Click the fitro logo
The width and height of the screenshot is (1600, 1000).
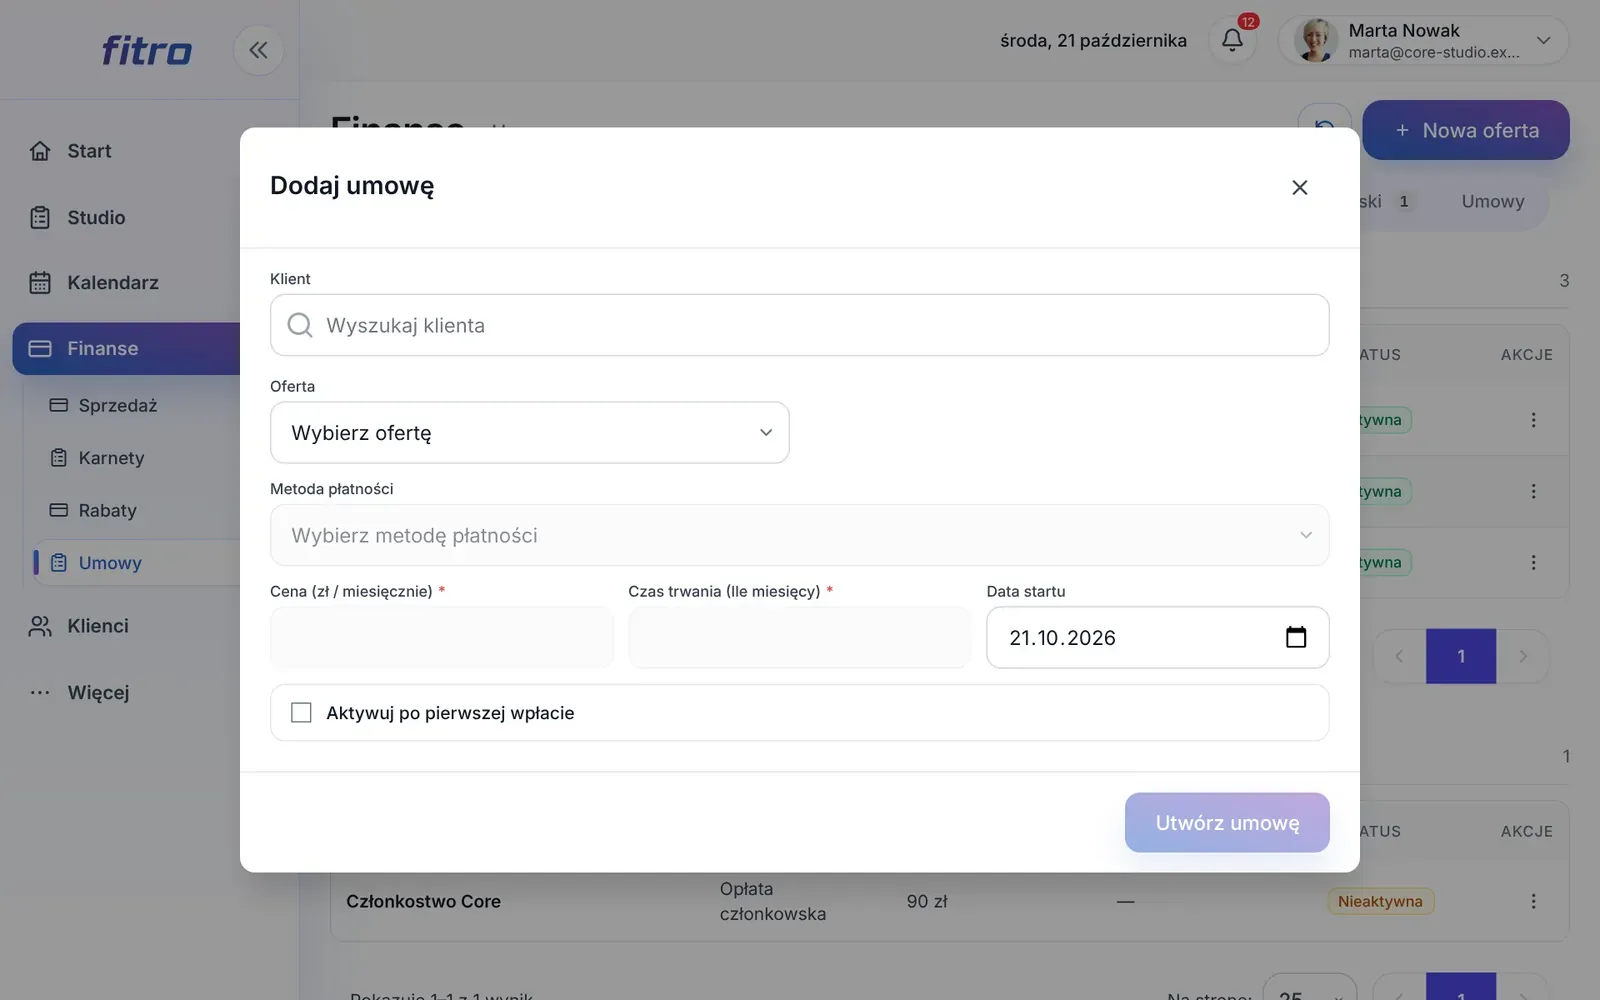147,50
